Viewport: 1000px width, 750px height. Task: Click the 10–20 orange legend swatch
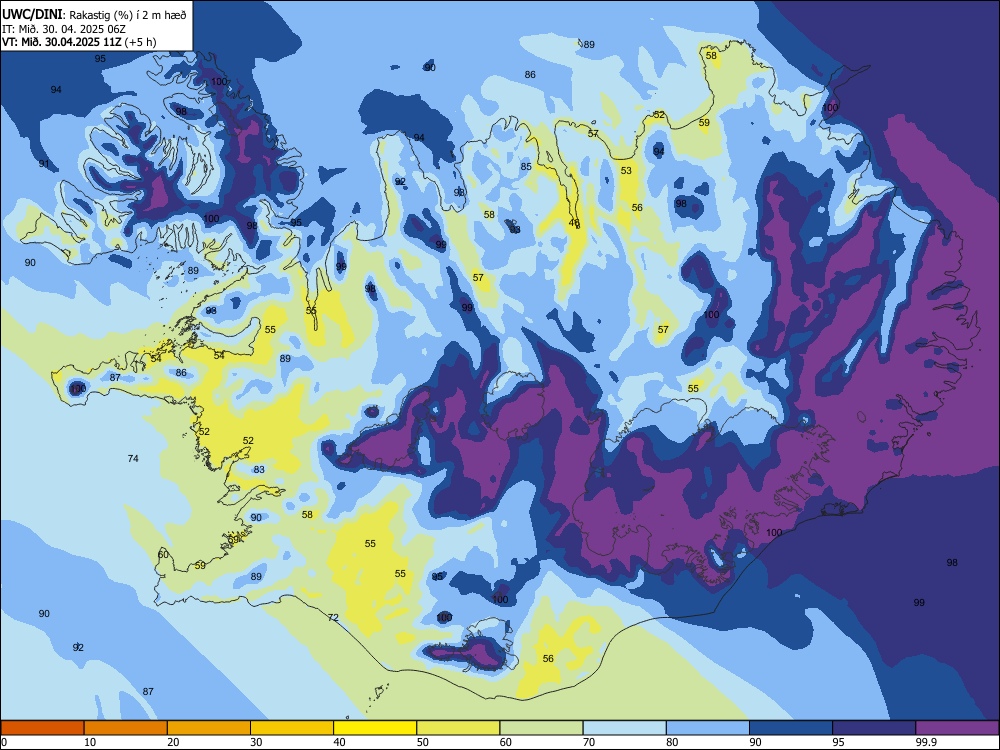pyautogui.click(x=126, y=728)
